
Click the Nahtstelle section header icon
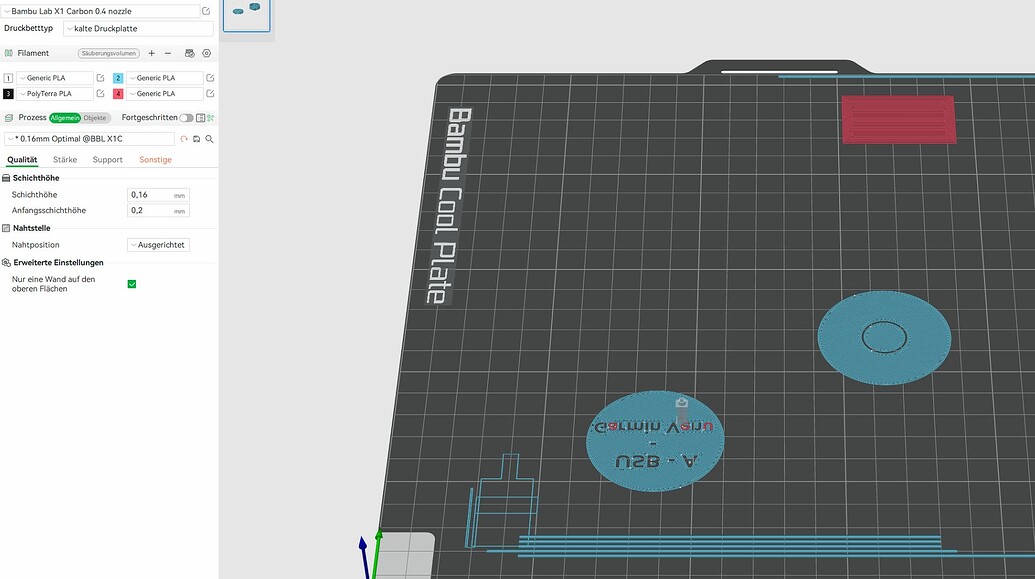point(6,228)
